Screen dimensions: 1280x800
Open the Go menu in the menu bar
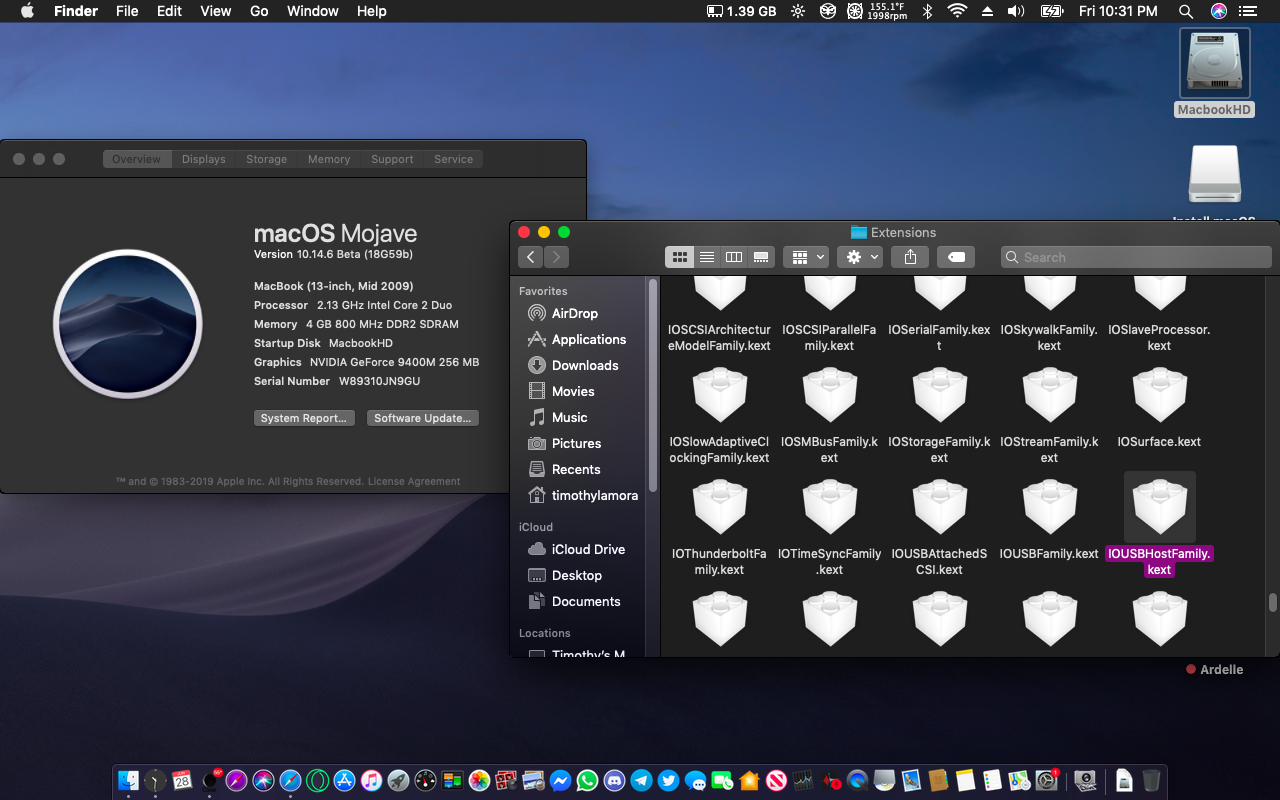pos(259,11)
